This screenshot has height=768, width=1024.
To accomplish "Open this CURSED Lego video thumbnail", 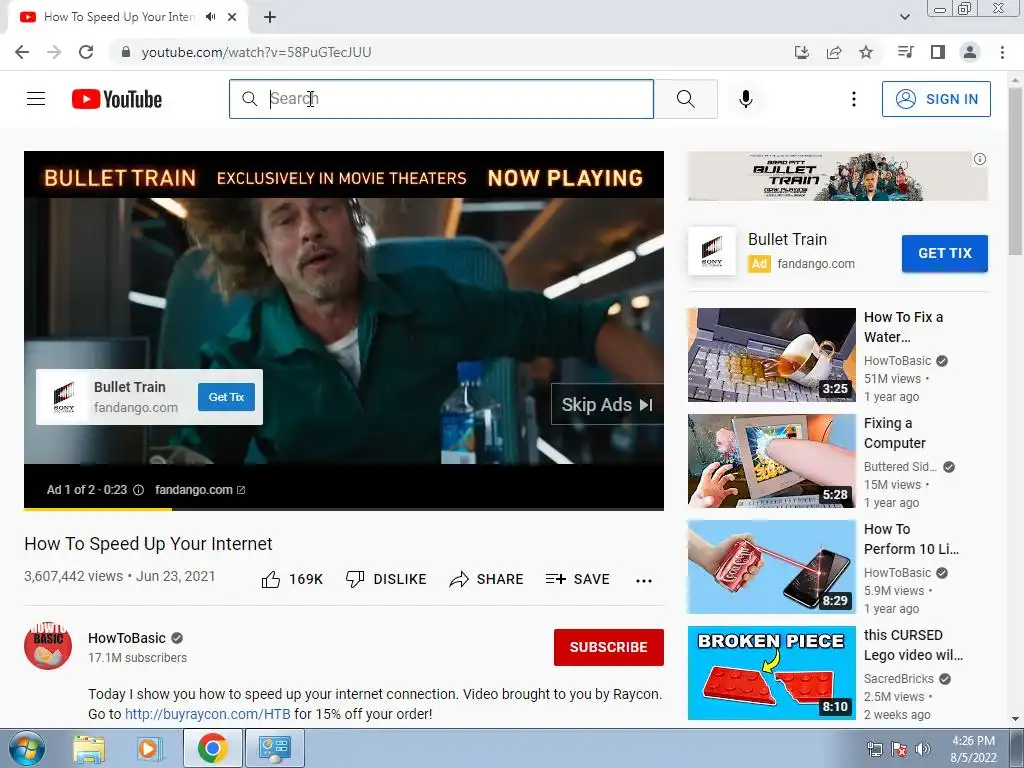I will coord(771,673).
